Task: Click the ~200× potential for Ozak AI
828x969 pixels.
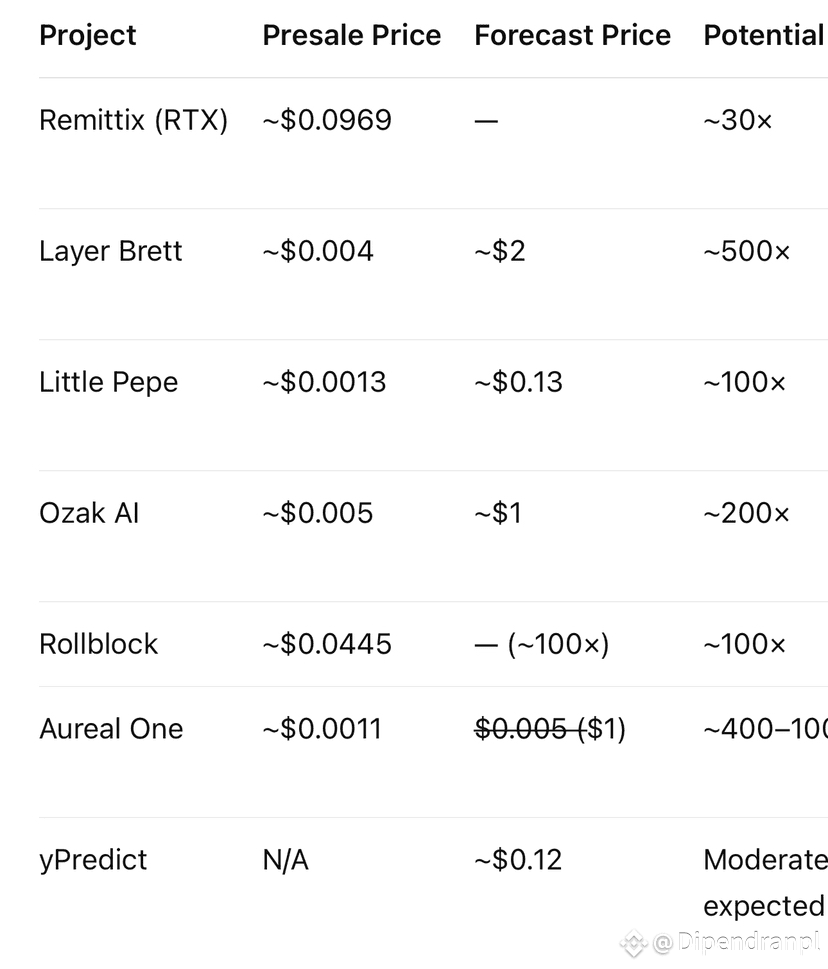Action: [746, 514]
